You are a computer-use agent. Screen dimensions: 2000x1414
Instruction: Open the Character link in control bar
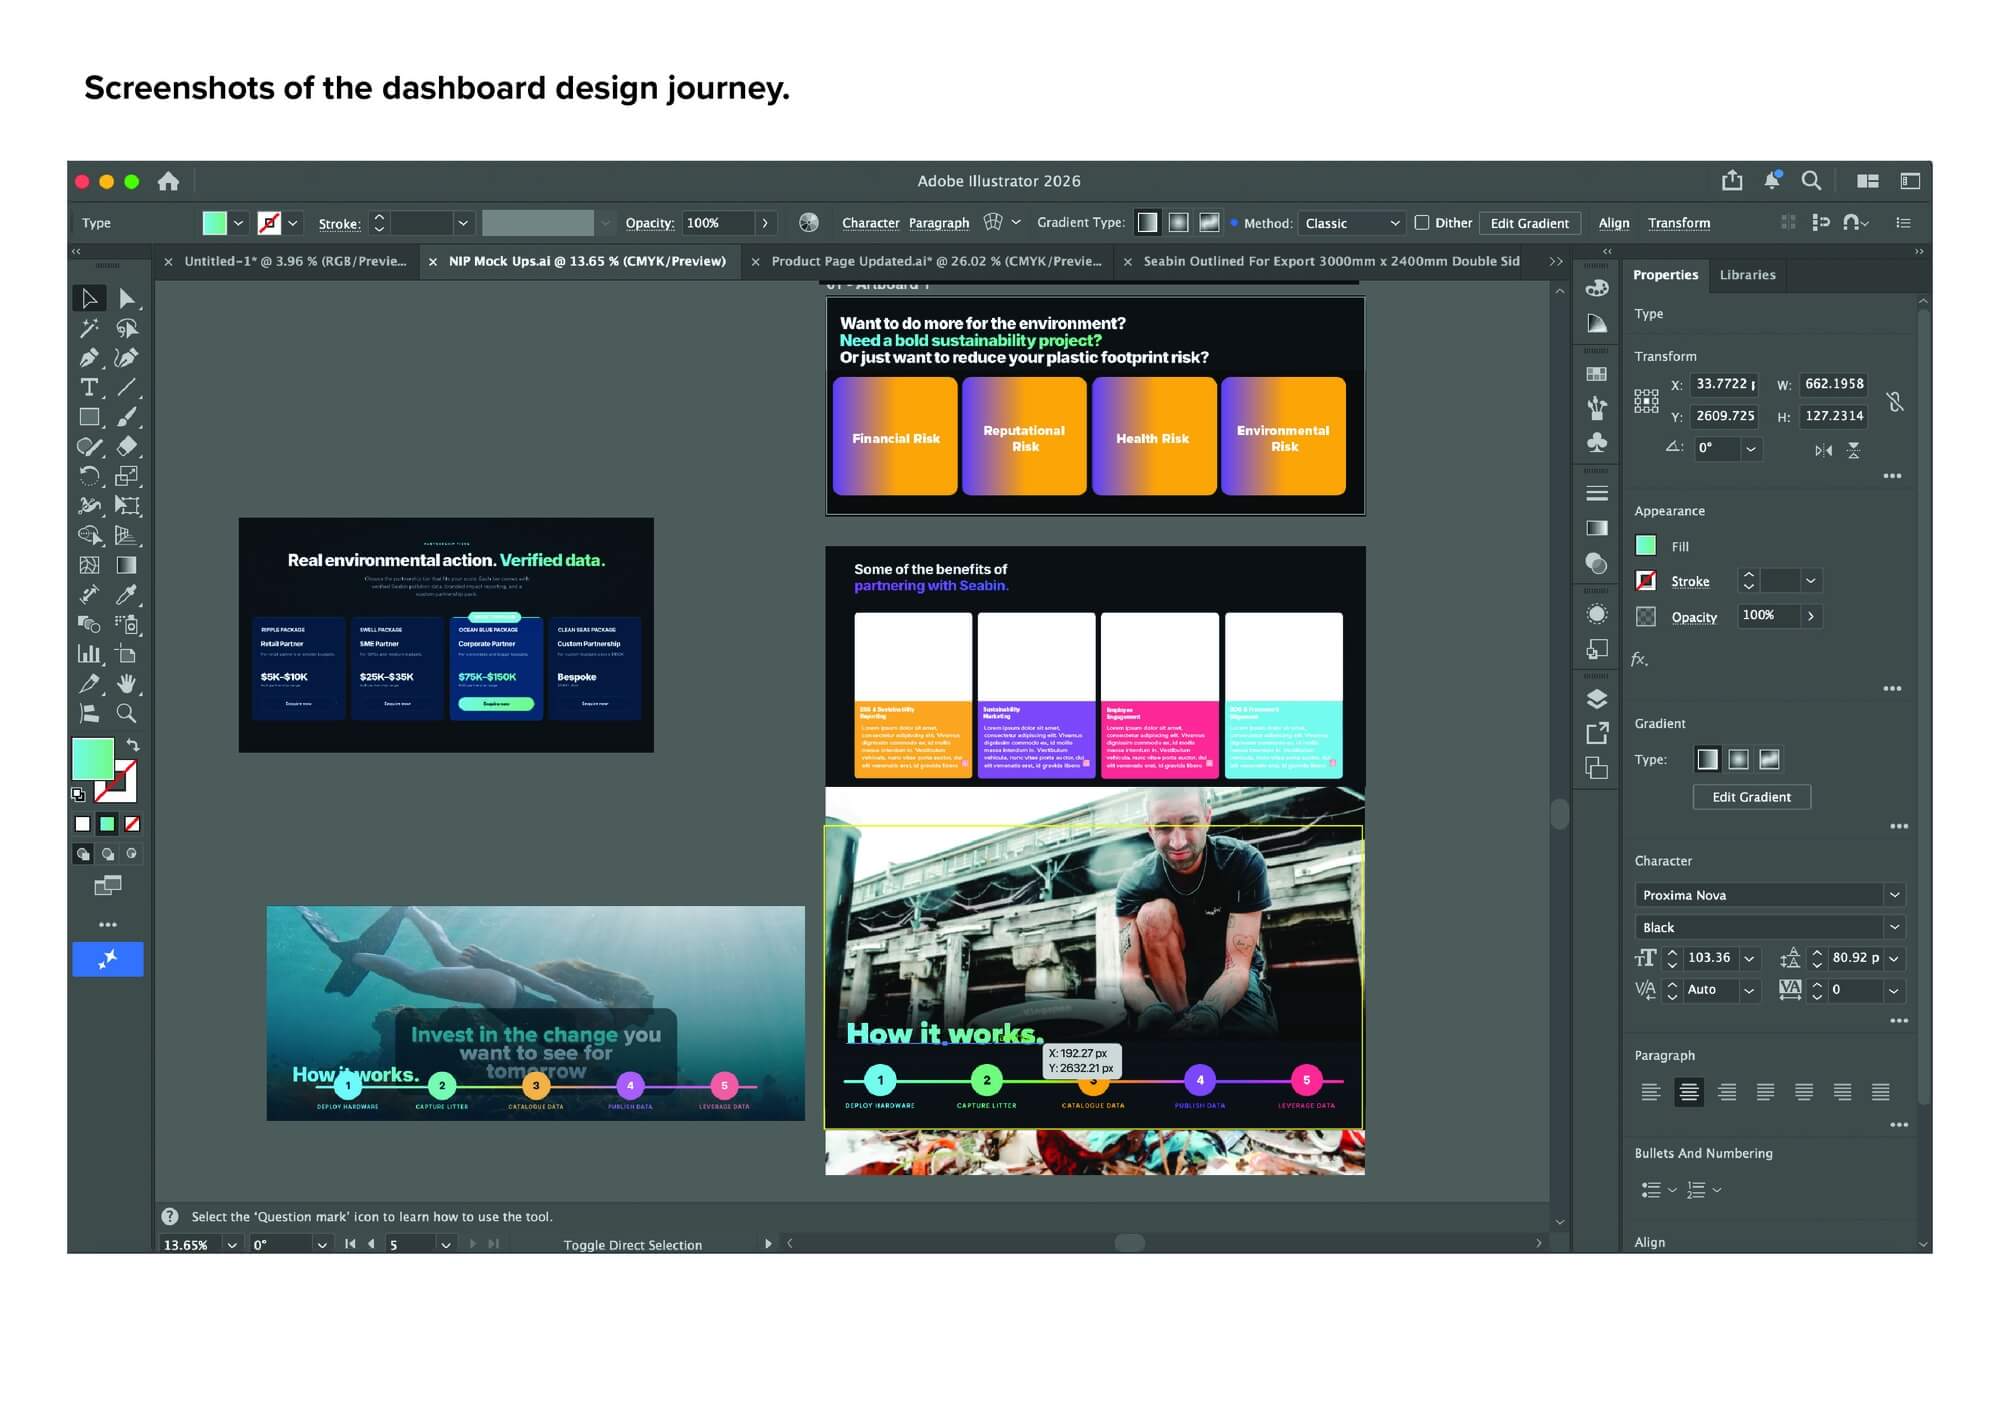pos(870,223)
